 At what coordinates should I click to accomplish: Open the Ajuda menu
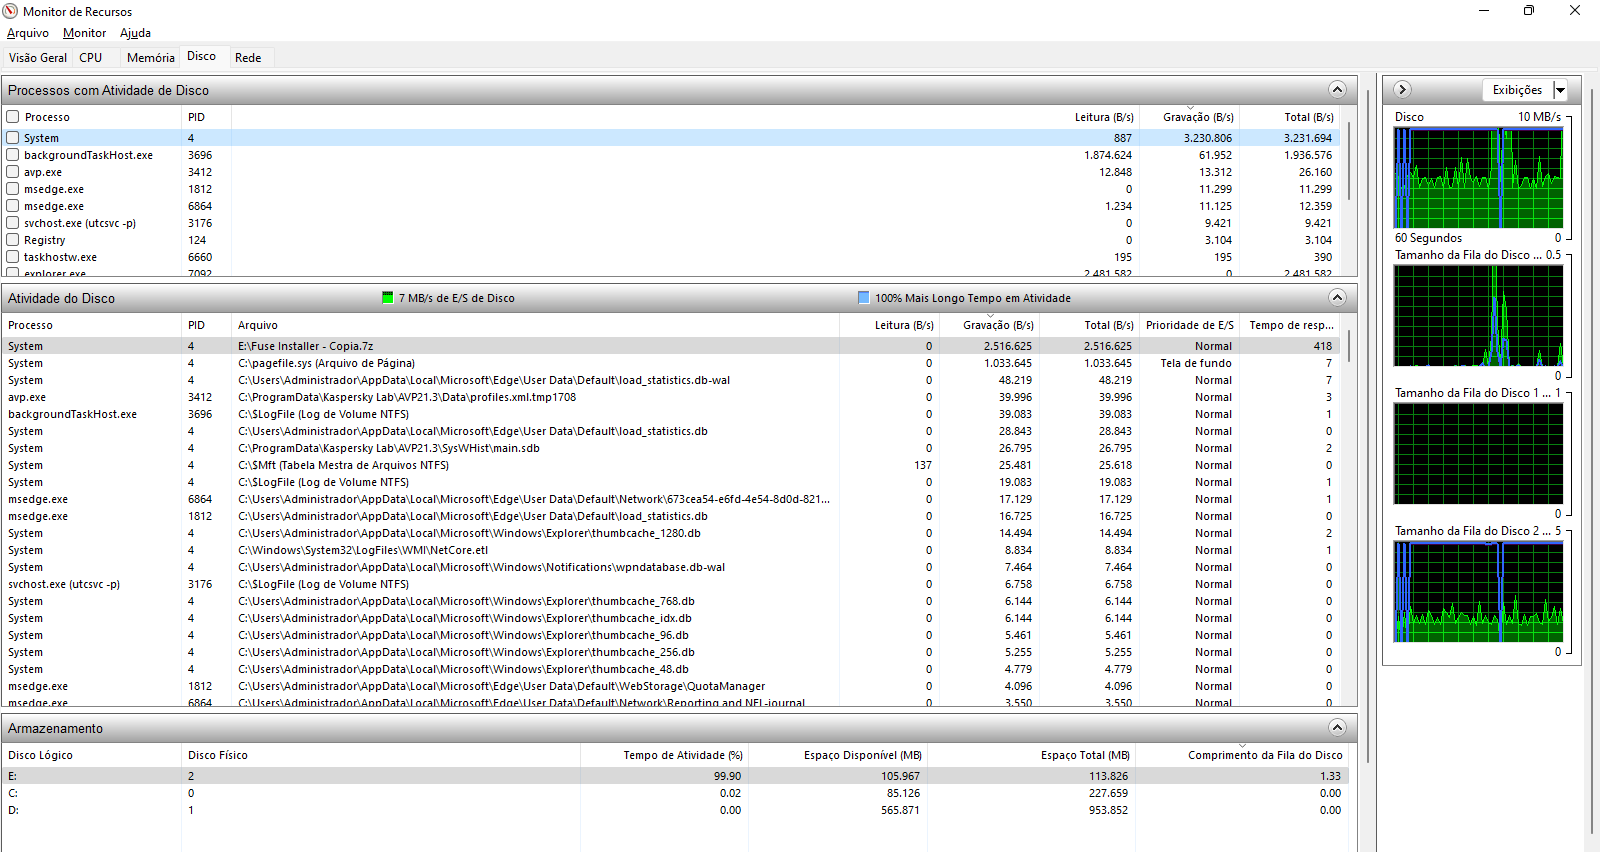point(135,33)
